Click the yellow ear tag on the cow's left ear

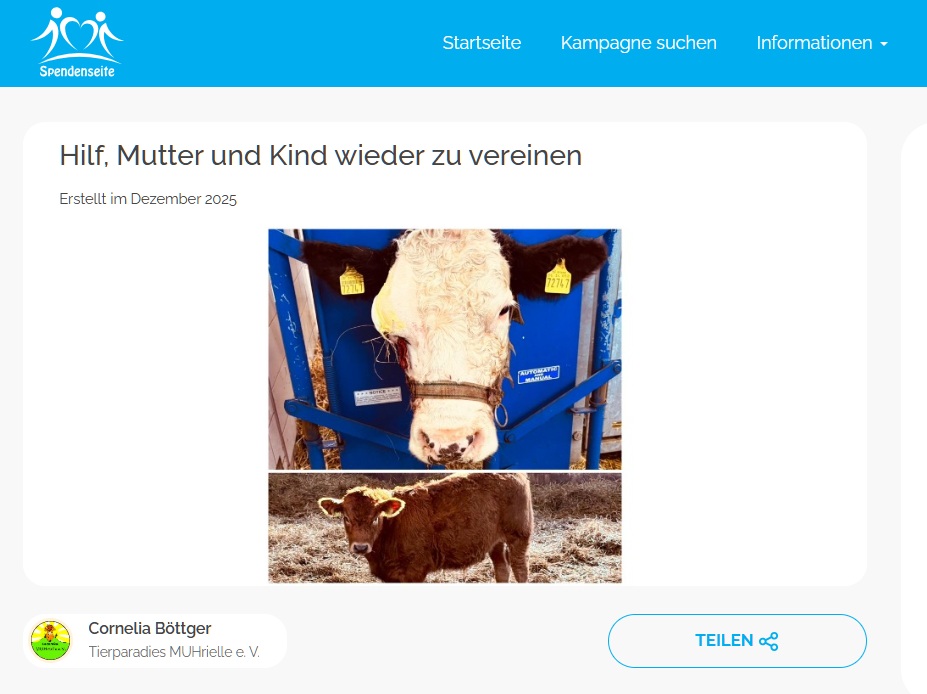click(558, 277)
